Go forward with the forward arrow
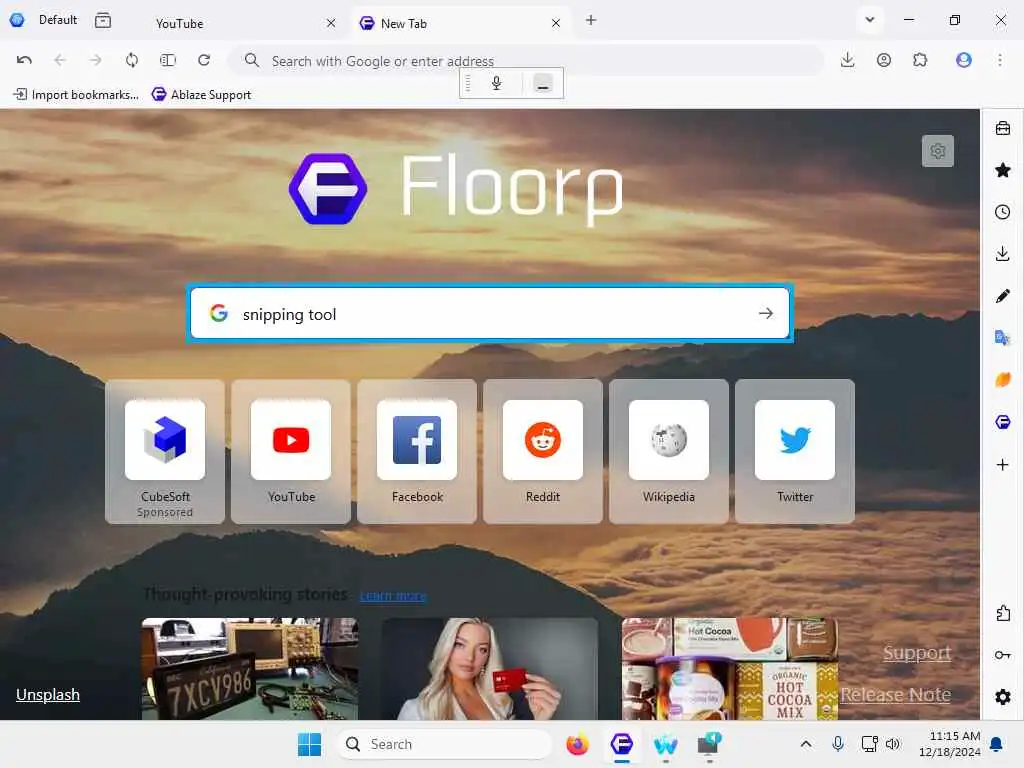This screenshot has width=1024, height=768. coord(95,60)
